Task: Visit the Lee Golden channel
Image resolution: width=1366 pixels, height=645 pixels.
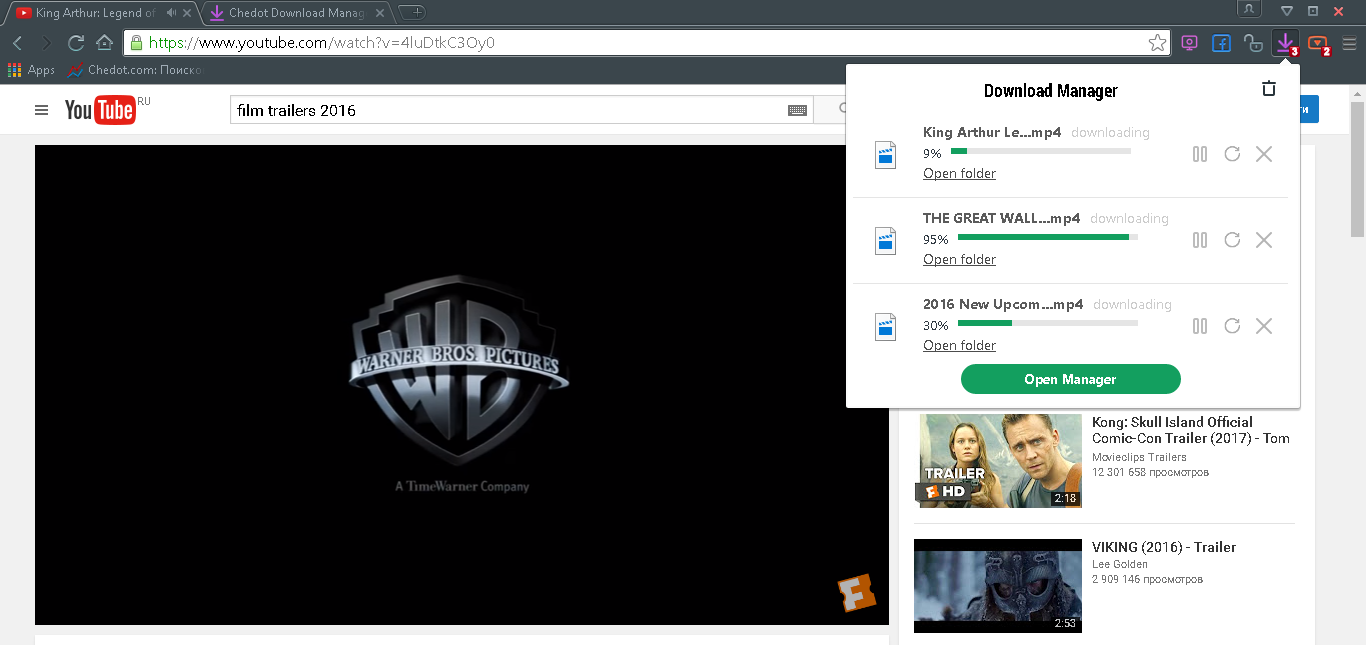Action: click(x=1119, y=564)
